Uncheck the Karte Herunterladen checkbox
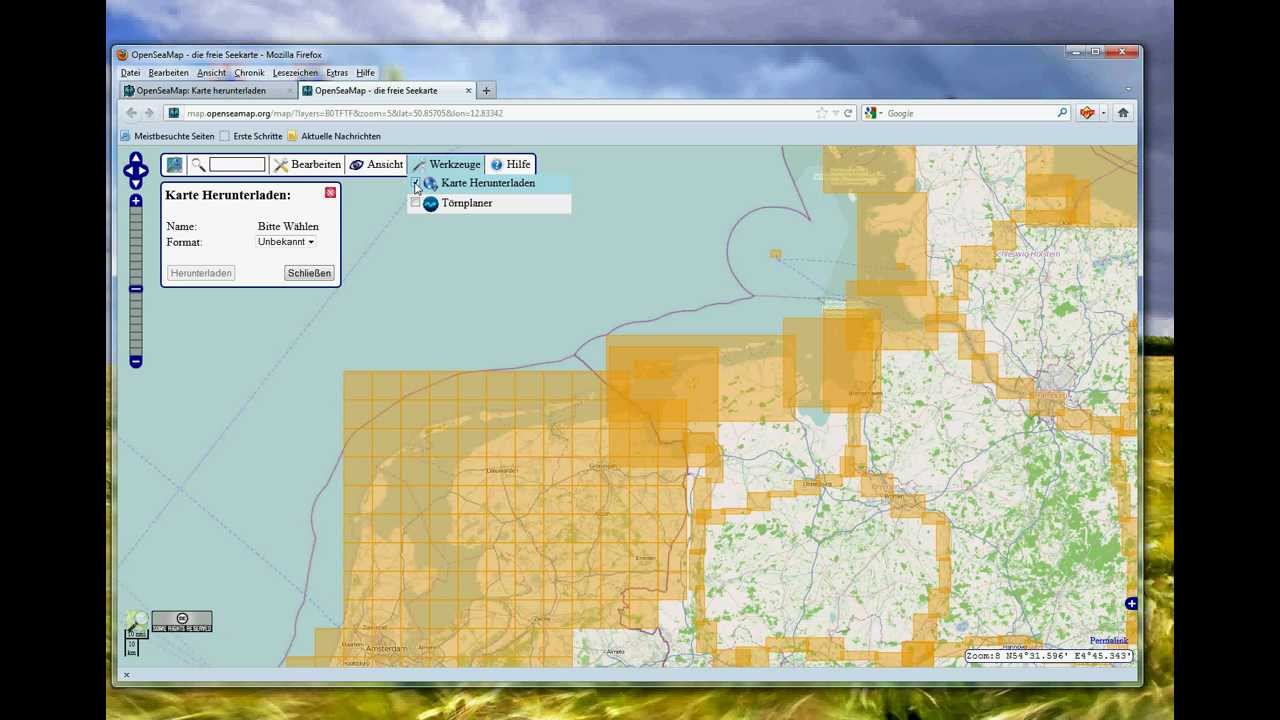The height and width of the screenshot is (720, 1280). coord(416,183)
